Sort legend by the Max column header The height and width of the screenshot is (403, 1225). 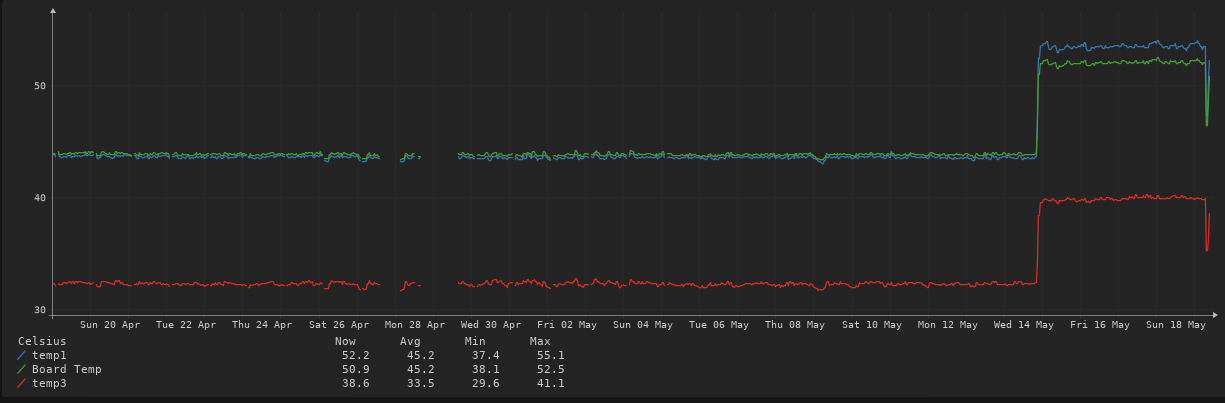coord(540,341)
